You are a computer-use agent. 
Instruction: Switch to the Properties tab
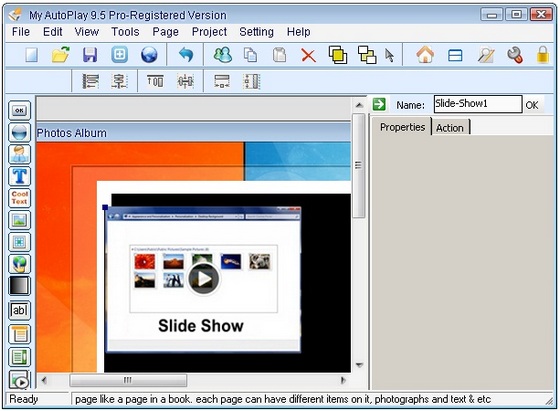click(402, 127)
